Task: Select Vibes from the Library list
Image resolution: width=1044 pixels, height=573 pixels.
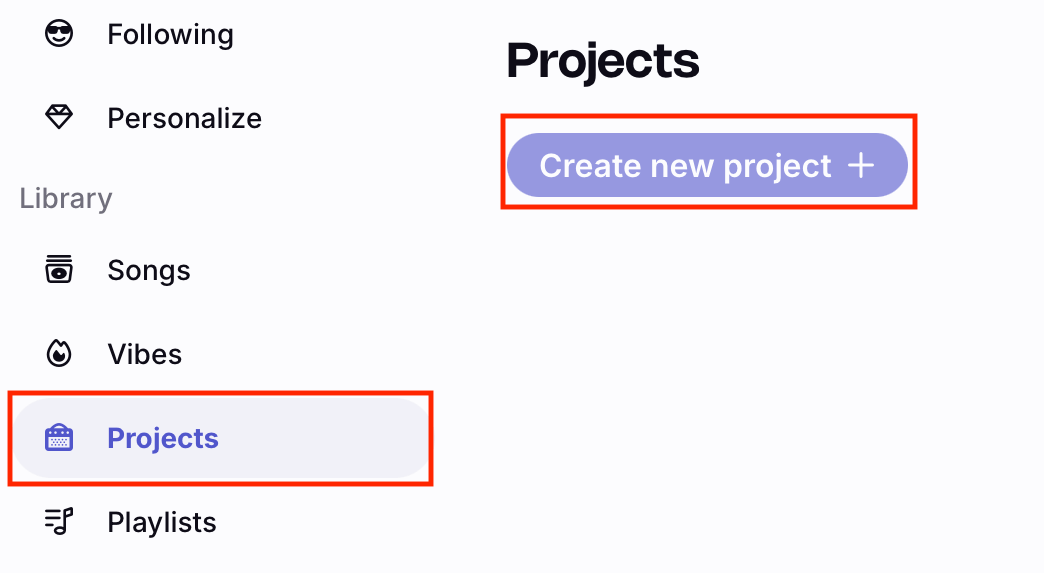Action: (145, 354)
